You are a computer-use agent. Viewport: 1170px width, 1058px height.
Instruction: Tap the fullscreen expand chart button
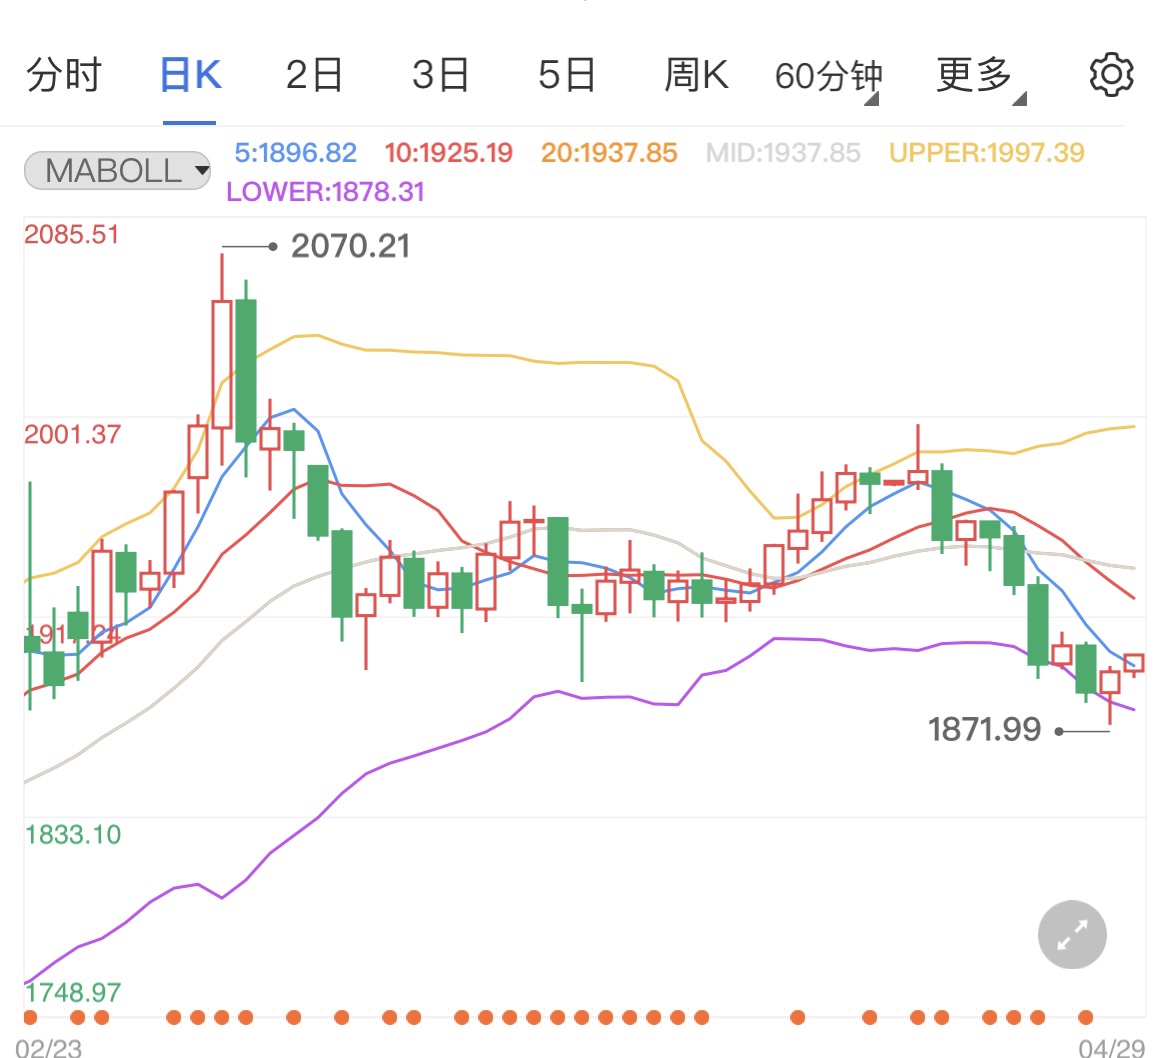pyautogui.click(x=1072, y=934)
